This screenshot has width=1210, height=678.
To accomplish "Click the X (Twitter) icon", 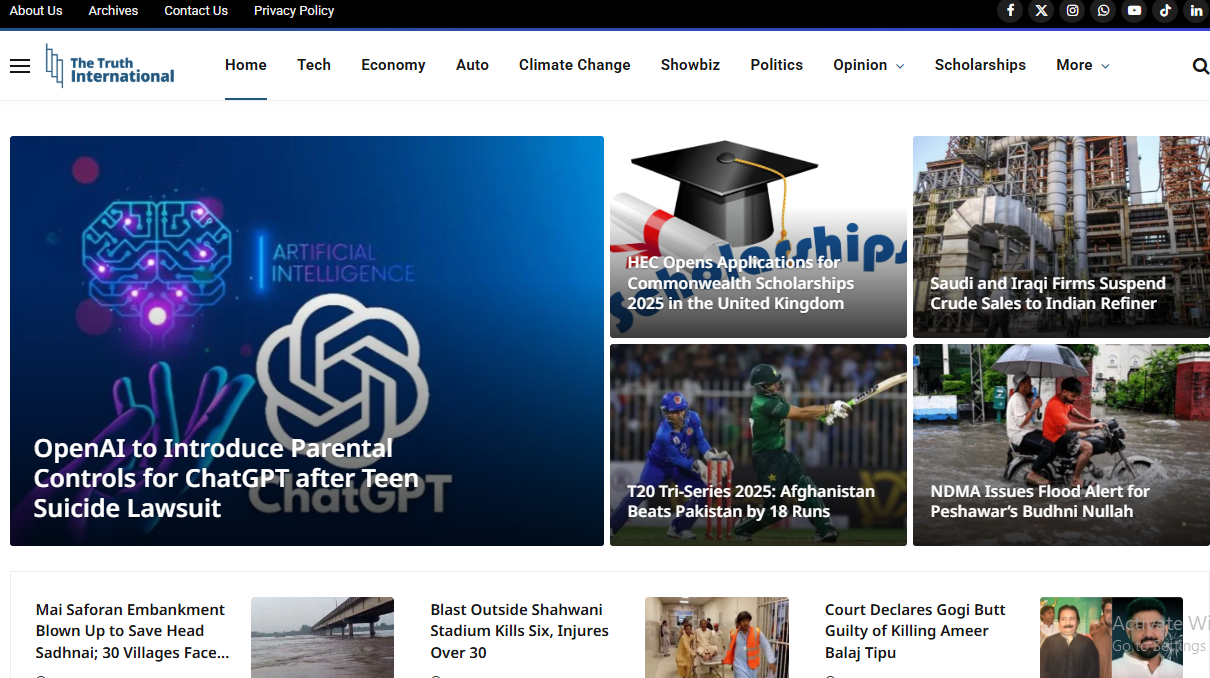I will [1041, 11].
